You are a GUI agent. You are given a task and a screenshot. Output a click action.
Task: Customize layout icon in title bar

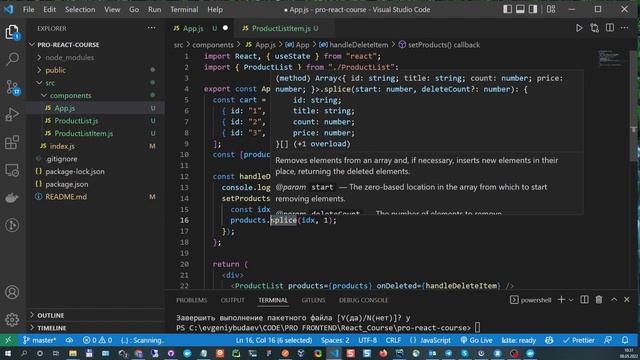(x=551, y=9)
